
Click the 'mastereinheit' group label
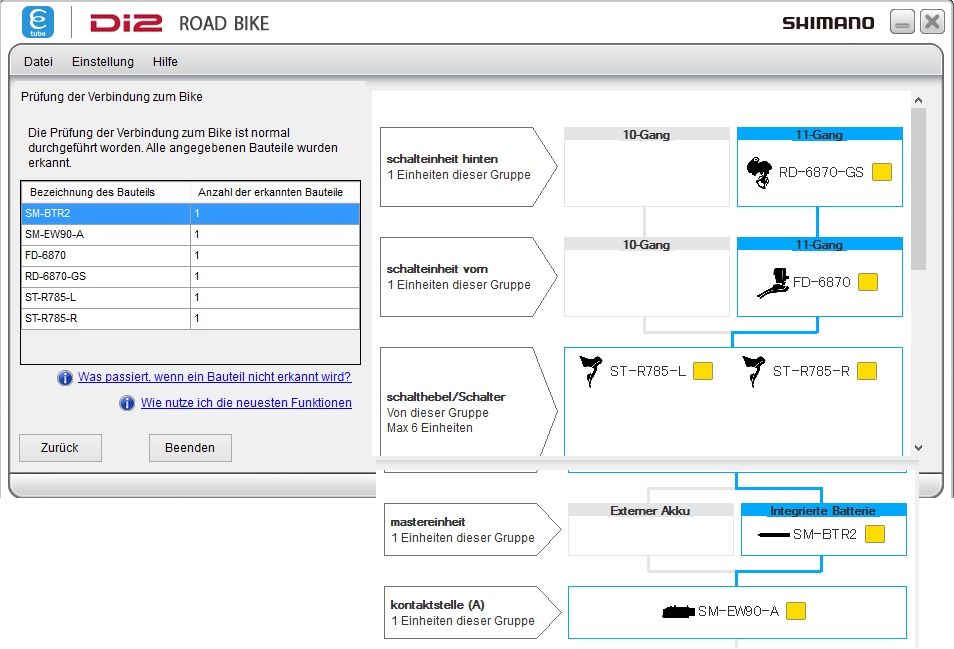[472, 530]
